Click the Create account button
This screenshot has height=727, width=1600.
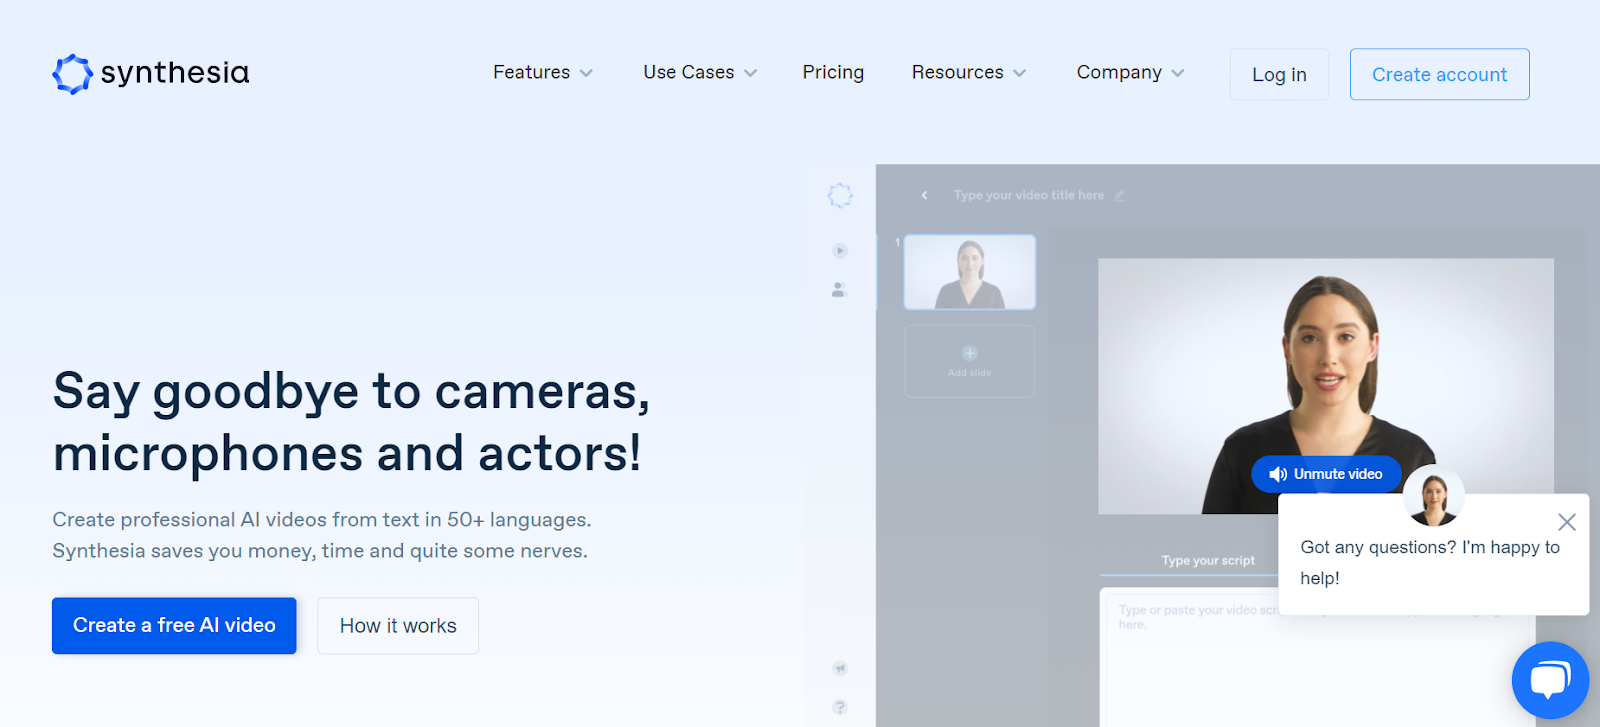(x=1439, y=74)
